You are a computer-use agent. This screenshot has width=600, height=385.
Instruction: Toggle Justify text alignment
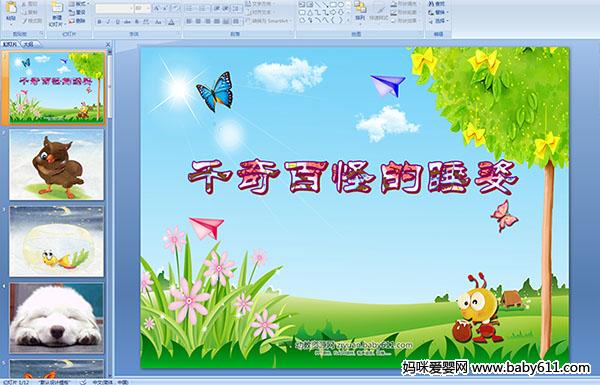tap(217, 21)
